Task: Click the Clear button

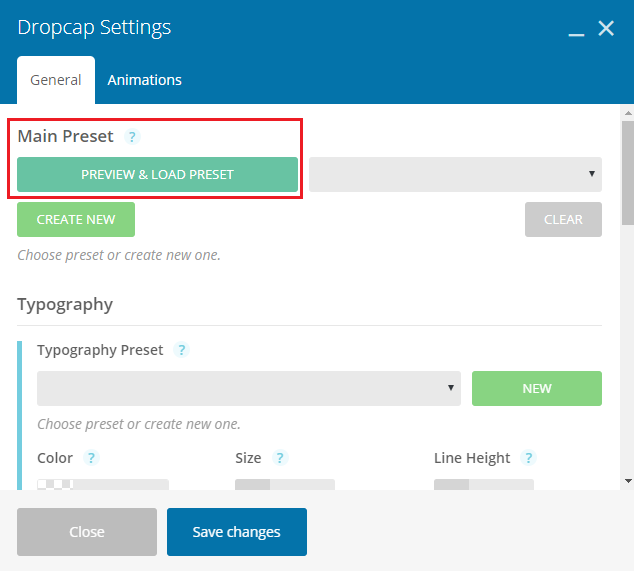Action: [x=563, y=220]
